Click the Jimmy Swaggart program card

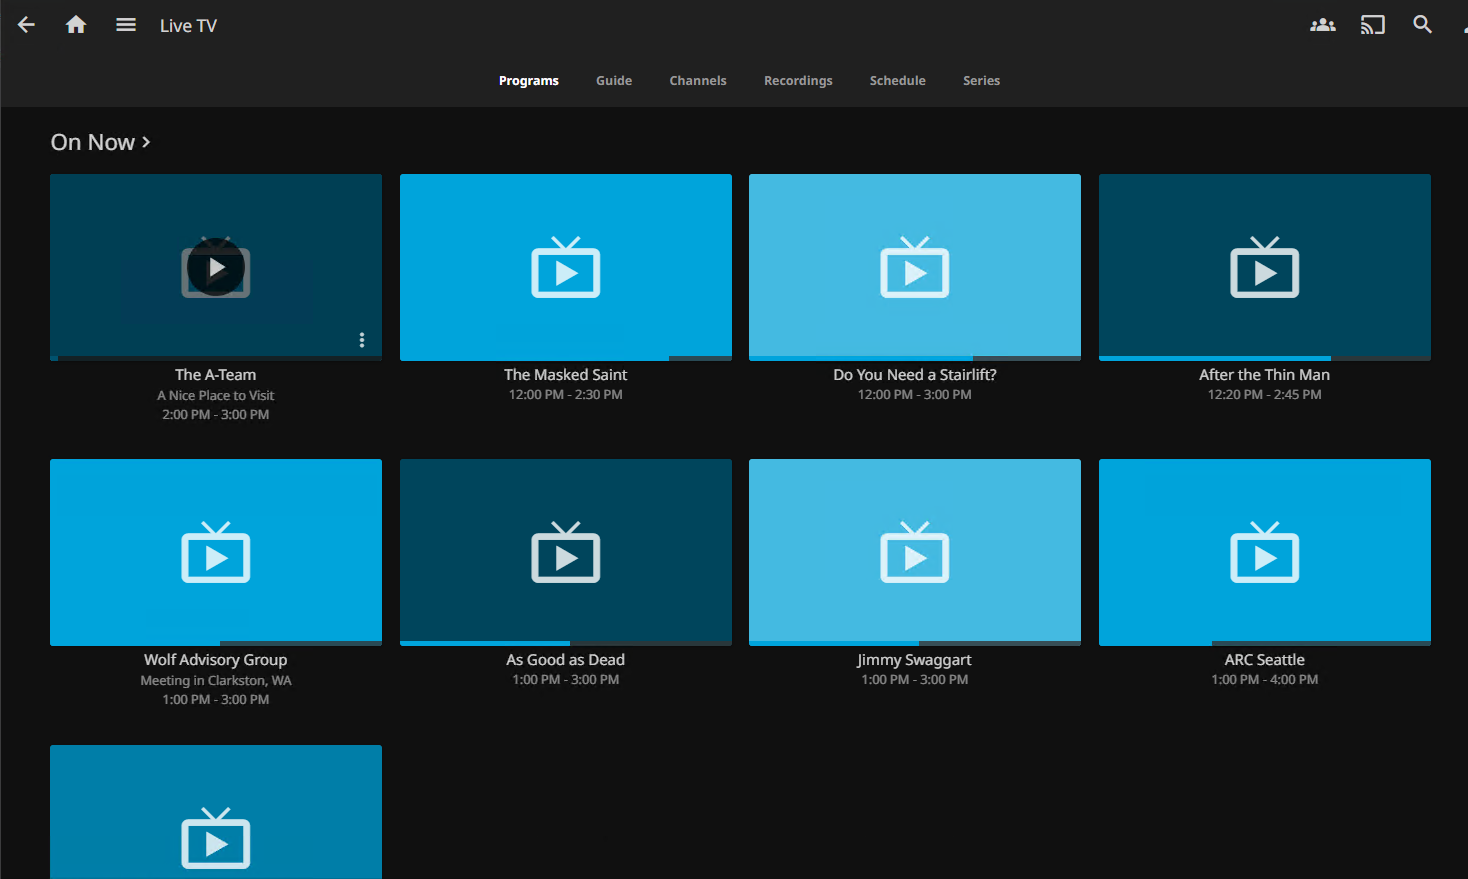click(914, 551)
